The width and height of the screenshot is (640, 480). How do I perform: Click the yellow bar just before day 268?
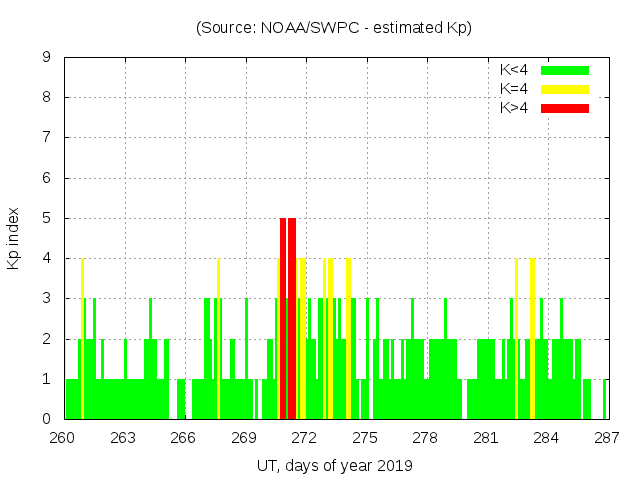(218, 340)
